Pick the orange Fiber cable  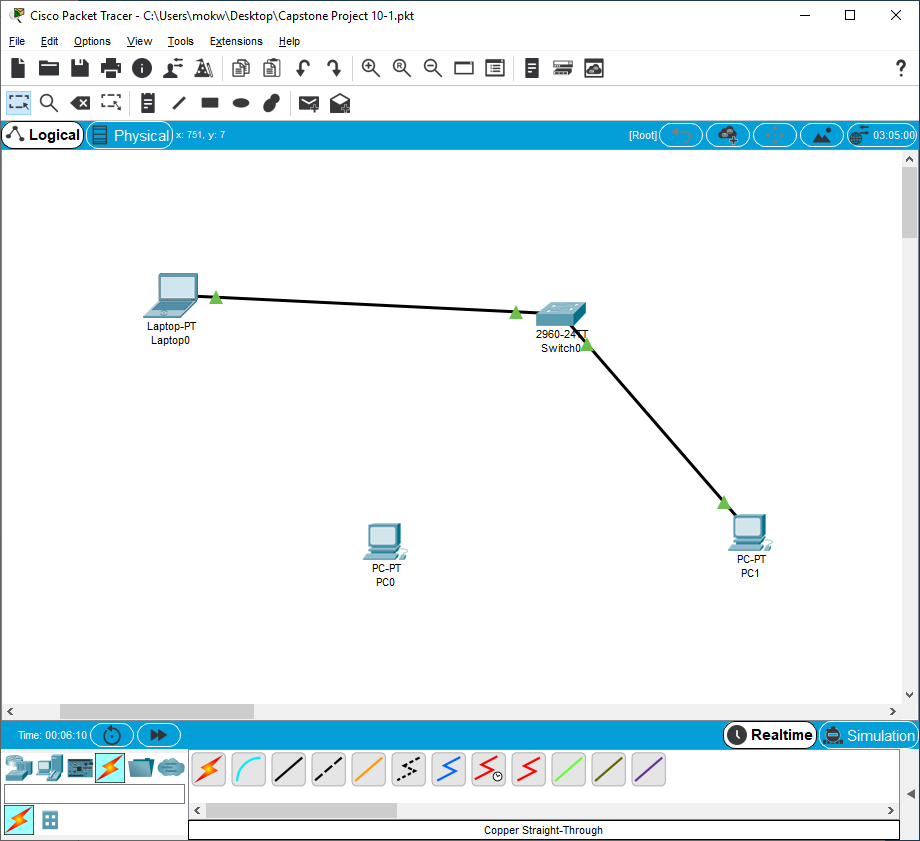[368, 769]
